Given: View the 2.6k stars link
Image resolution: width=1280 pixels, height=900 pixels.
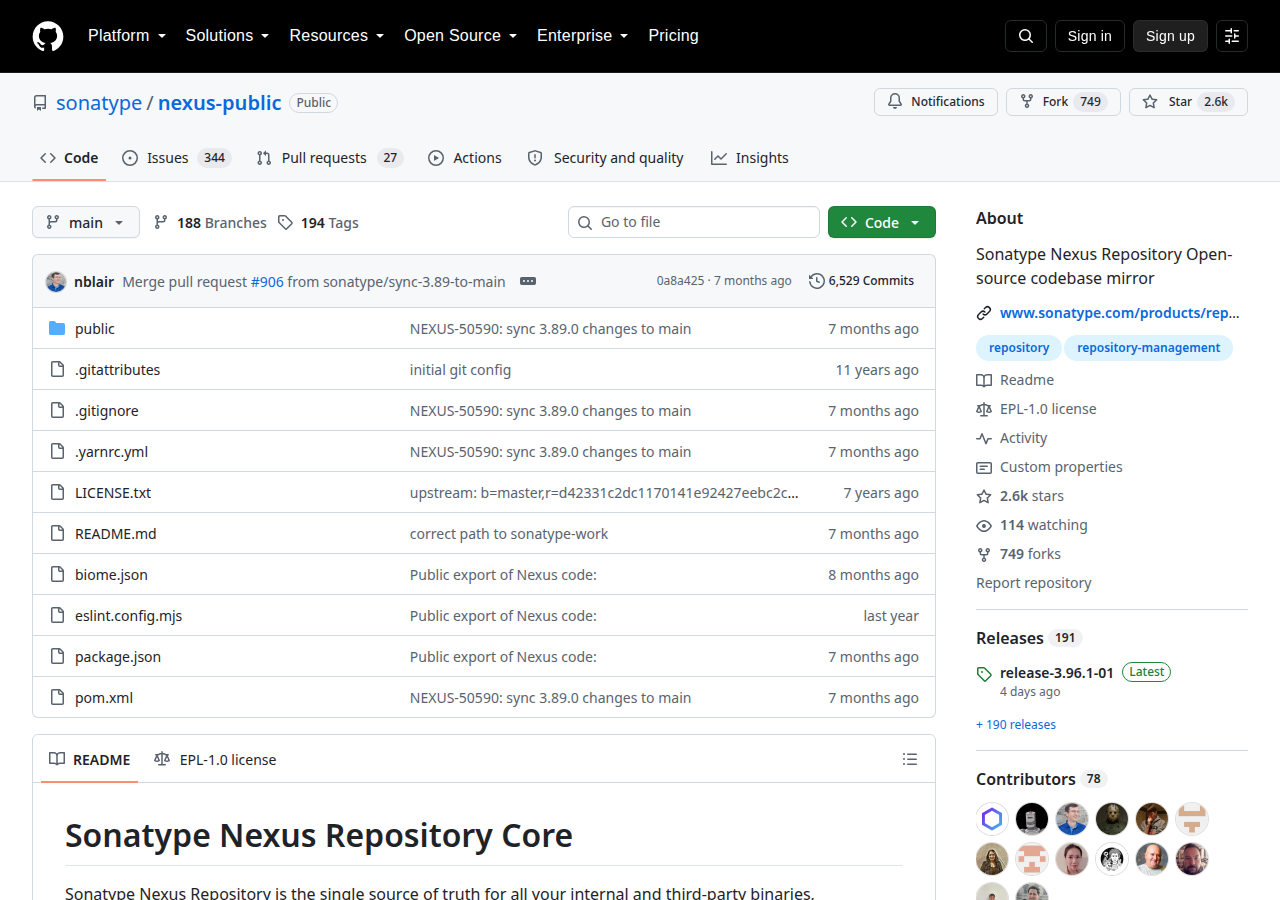Looking at the screenshot, I should (x=1020, y=496).
